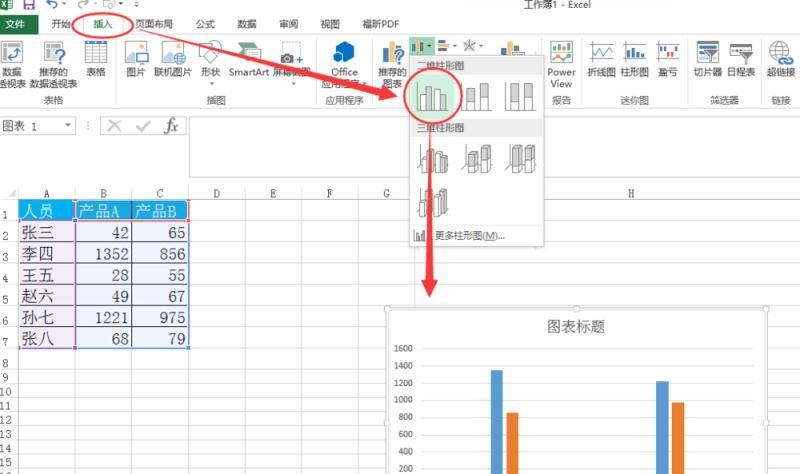Select cell containing 975
The width and height of the screenshot is (800, 474).
pyautogui.click(x=160, y=317)
